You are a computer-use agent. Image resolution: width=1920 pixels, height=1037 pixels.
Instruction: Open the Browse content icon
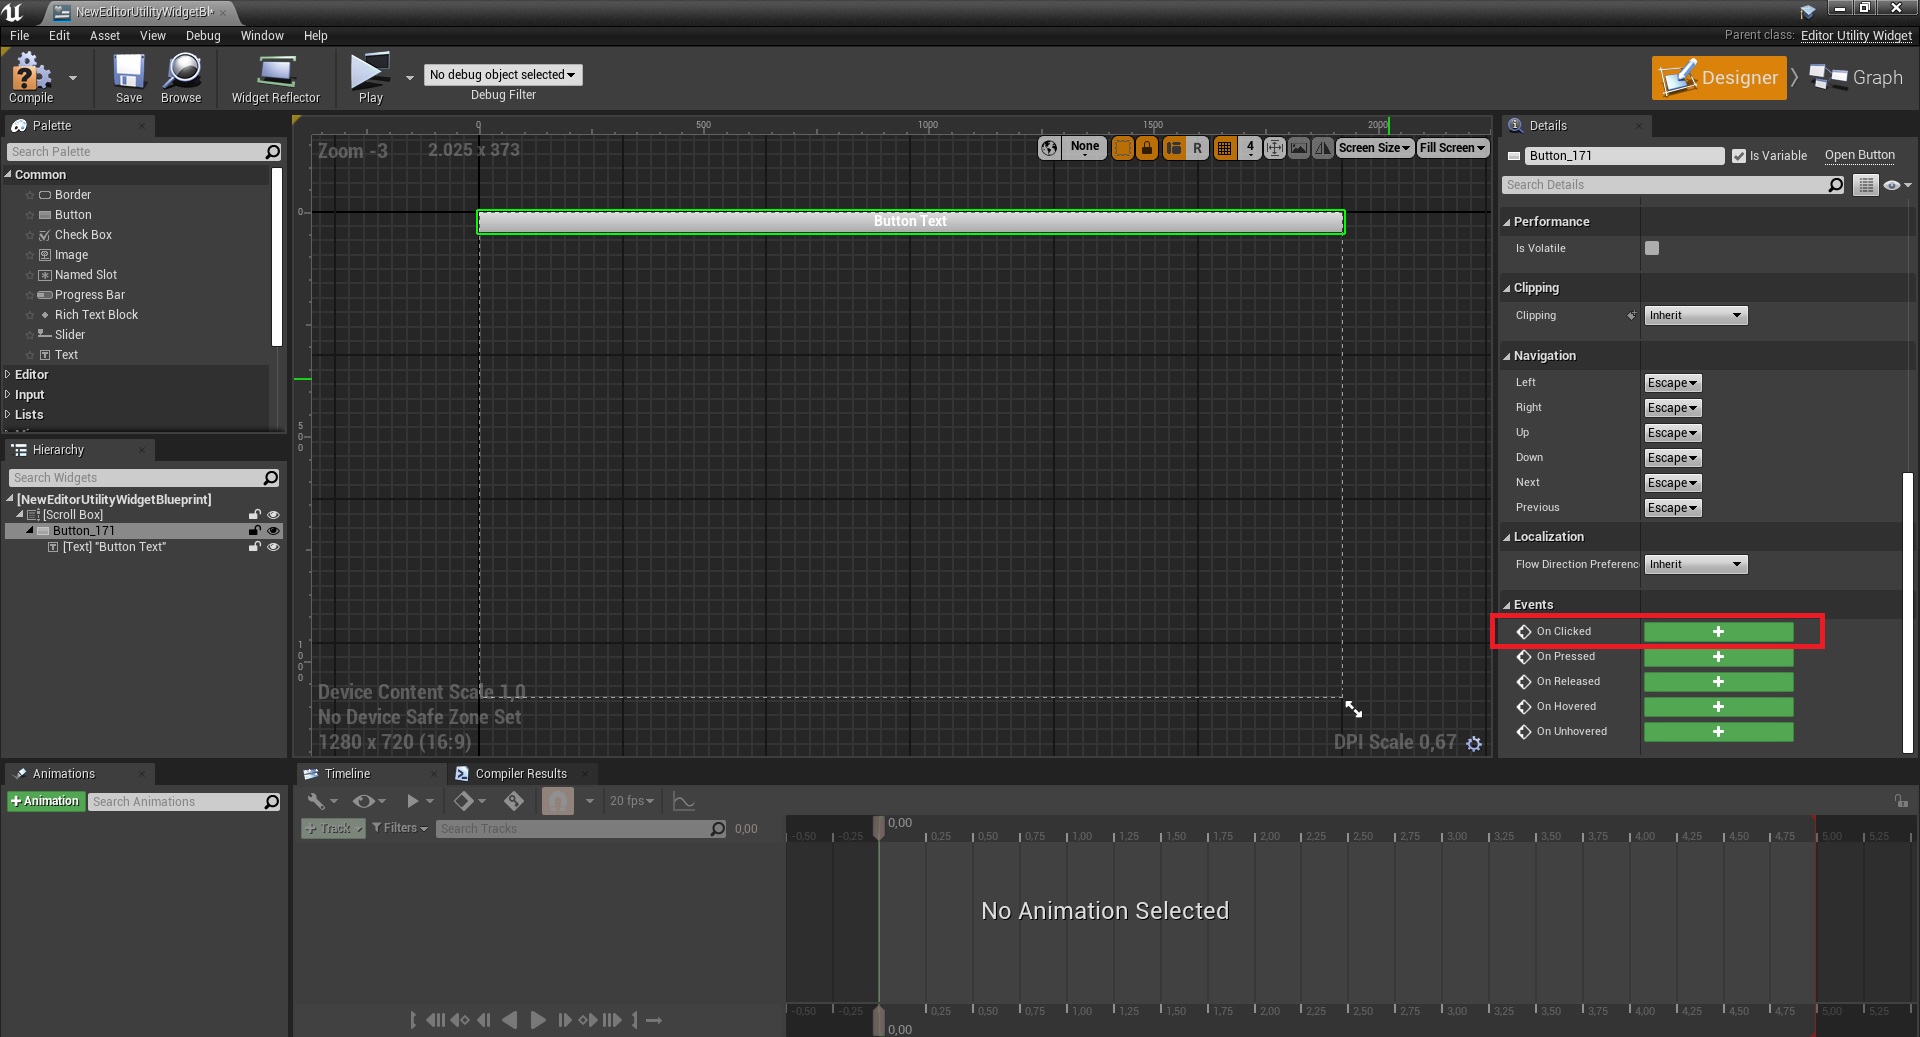[181, 78]
